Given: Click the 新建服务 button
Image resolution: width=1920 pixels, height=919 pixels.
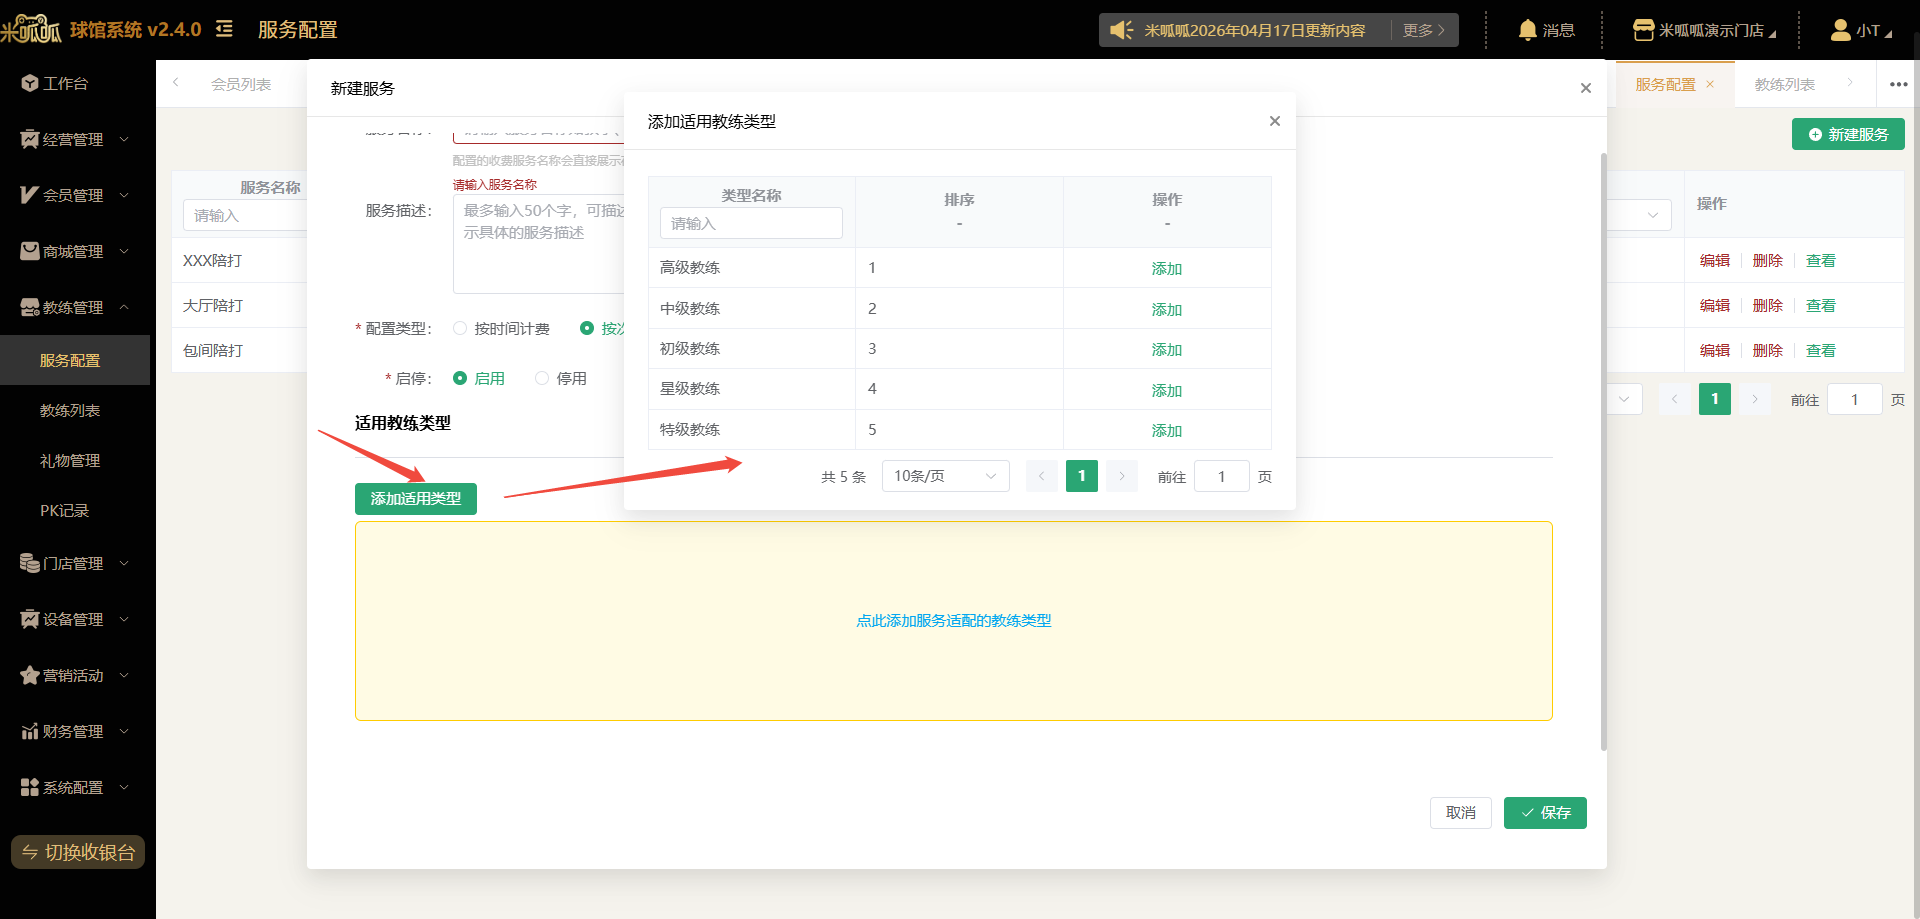Looking at the screenshot, I should pos(1848,134).
